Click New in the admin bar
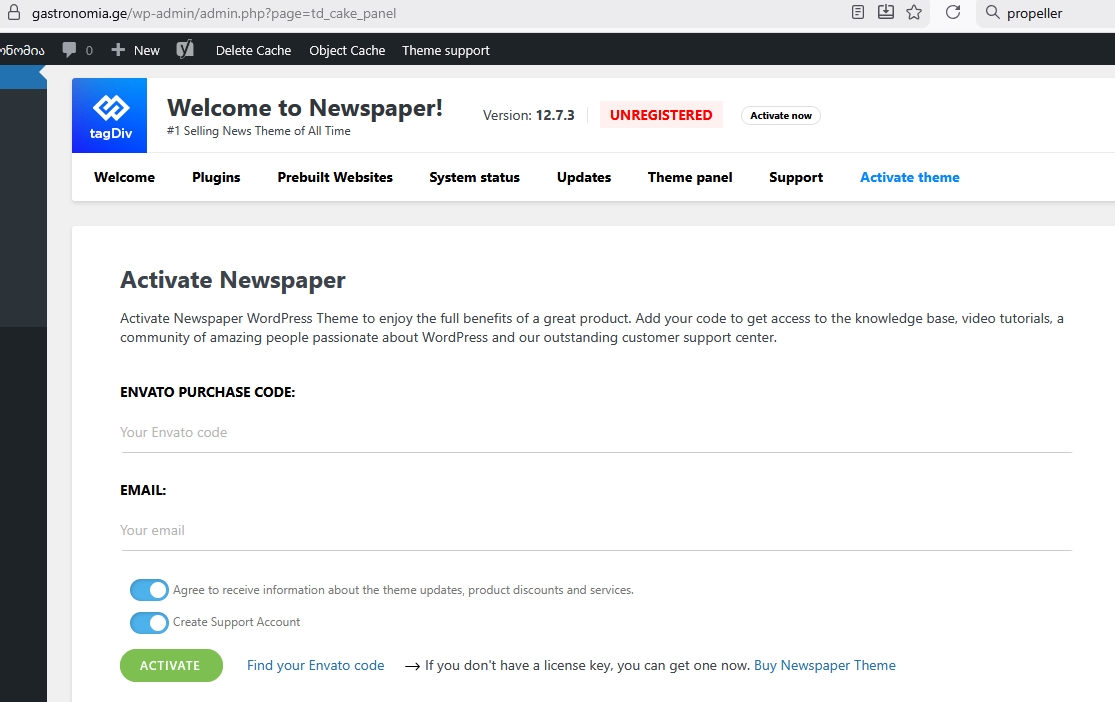Image resolution: width=1115 pixels, height=702 pixels. [x=146, y=50]
